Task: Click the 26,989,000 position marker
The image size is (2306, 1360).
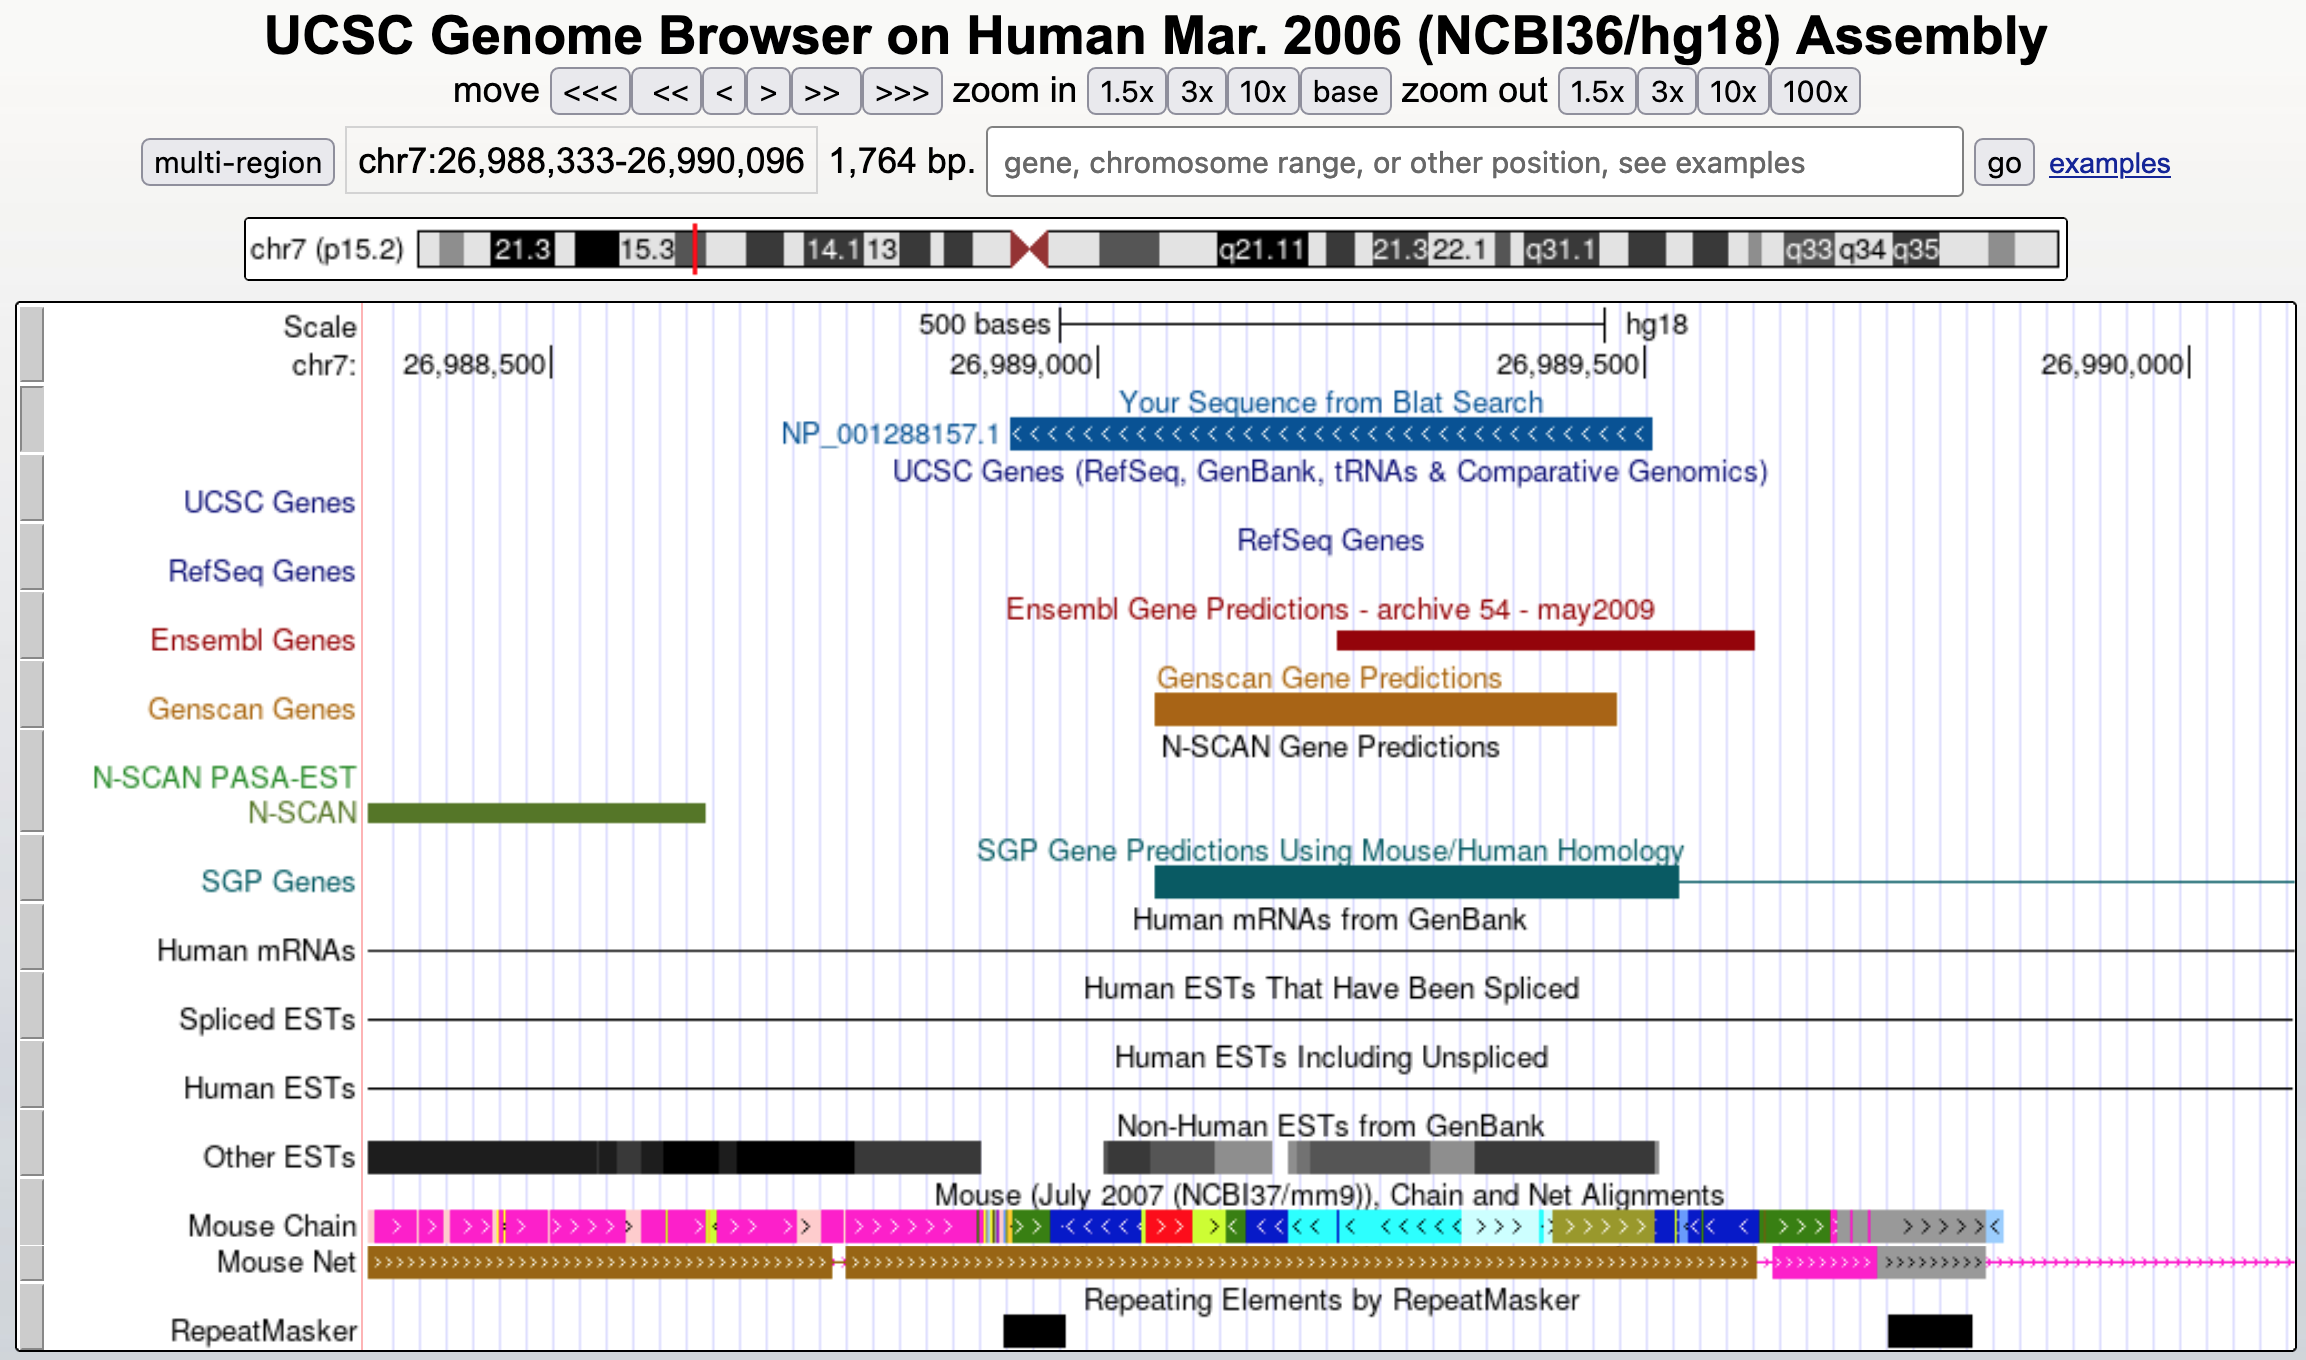Action: pyautogui.click(x=1024, y=364)
